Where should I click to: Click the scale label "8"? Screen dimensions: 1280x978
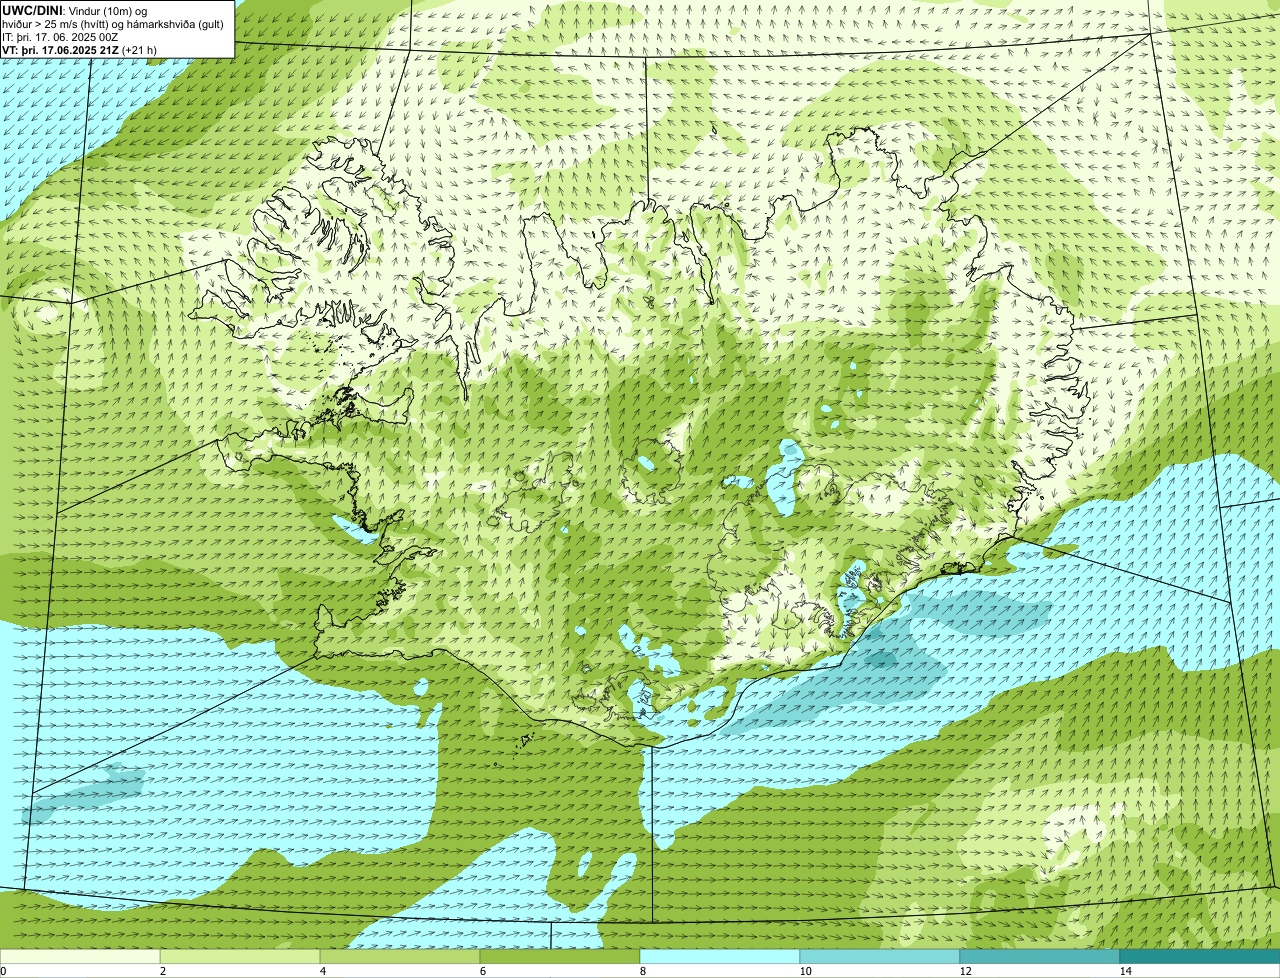pos(641,971)
